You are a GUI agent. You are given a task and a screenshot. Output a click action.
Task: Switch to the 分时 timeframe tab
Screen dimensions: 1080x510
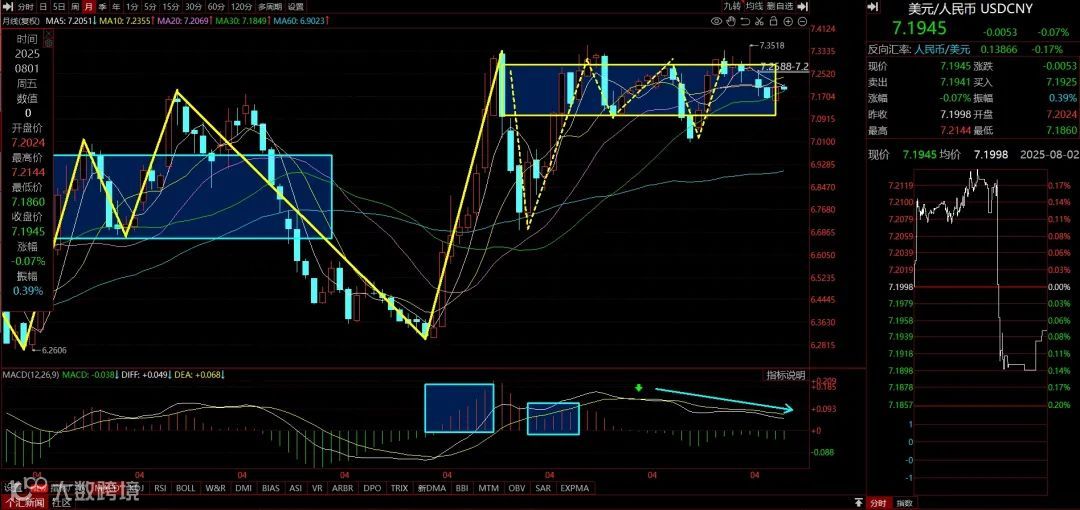[25, 7]
